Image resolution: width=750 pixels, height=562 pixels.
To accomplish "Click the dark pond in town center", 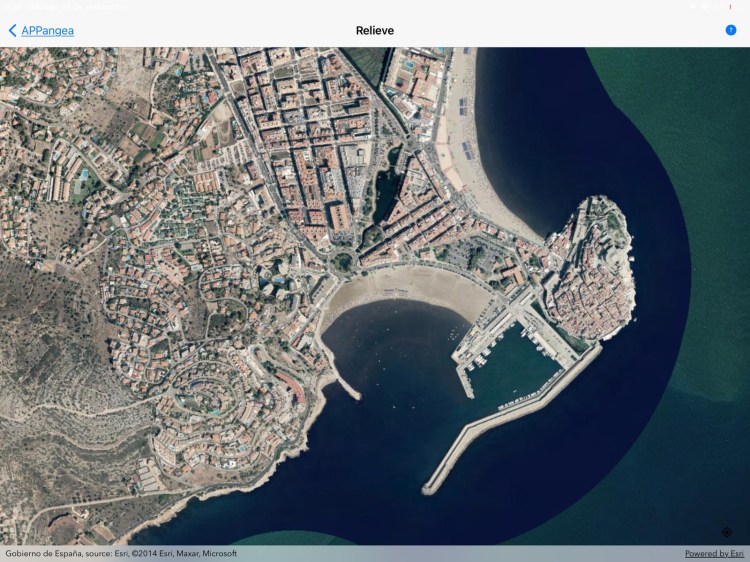I will coord(385,187).
